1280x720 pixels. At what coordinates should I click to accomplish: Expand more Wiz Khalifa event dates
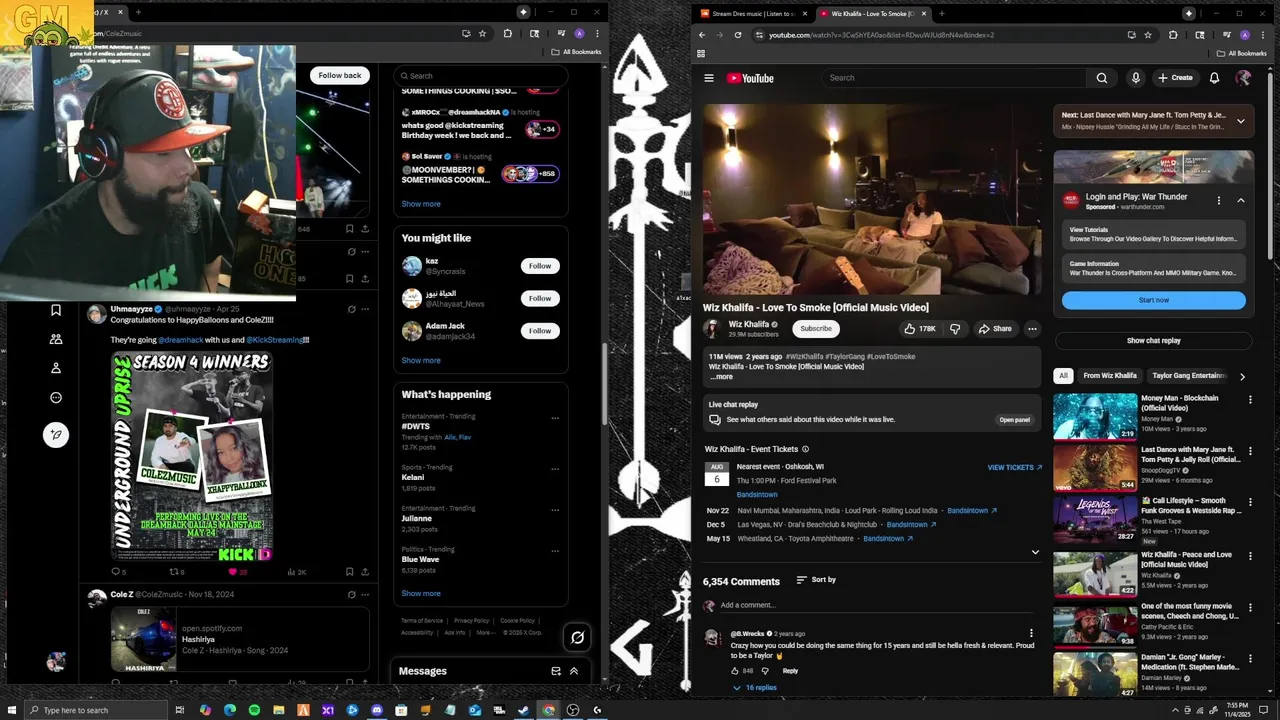pyautogui.click(x=1035, y=552)
